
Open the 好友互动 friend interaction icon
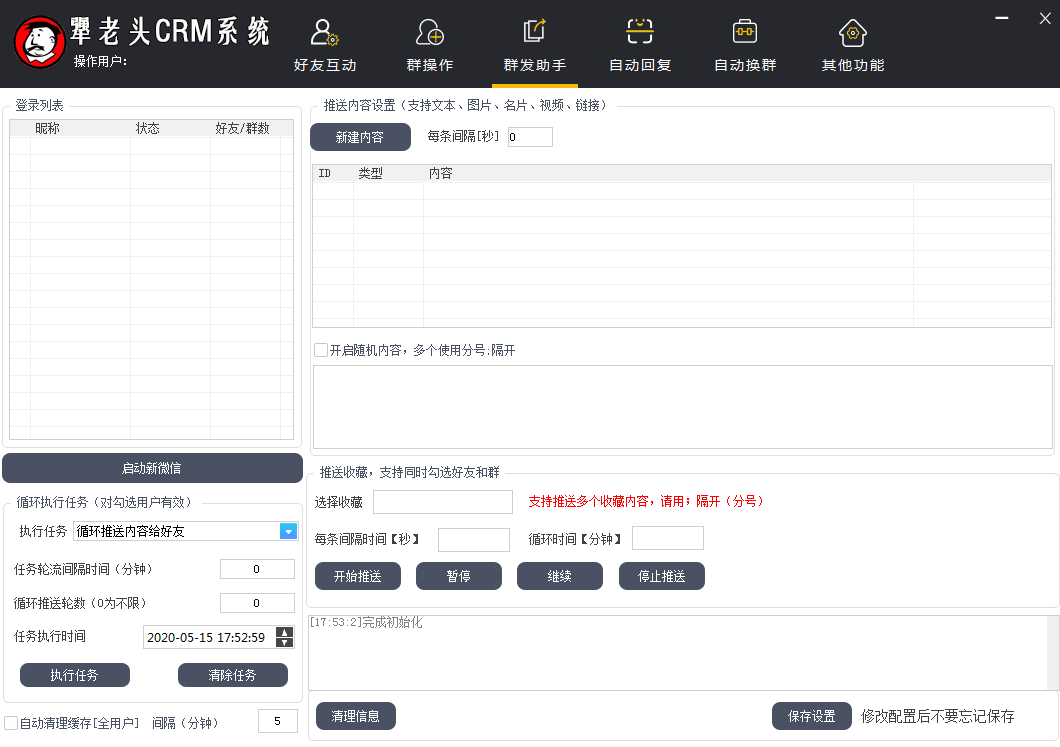coord(325,34)
